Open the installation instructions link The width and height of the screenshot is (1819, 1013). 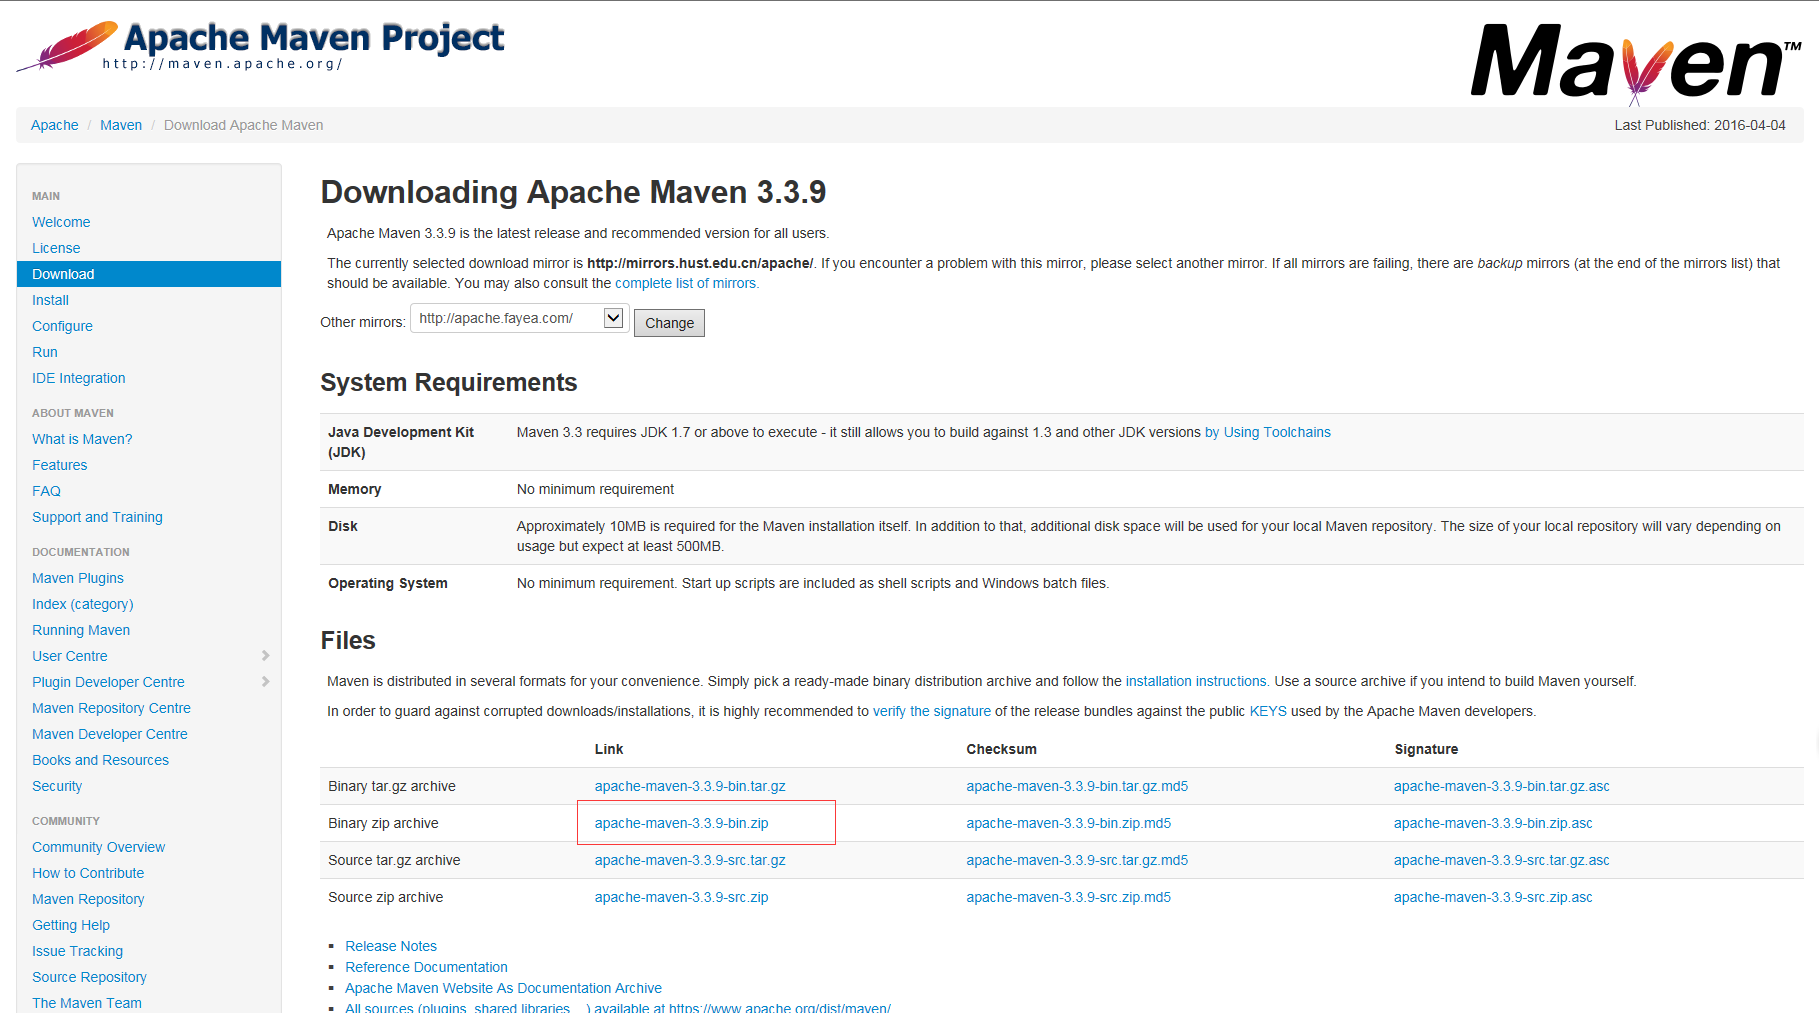pyautogui.click(x=1197, y=681)
